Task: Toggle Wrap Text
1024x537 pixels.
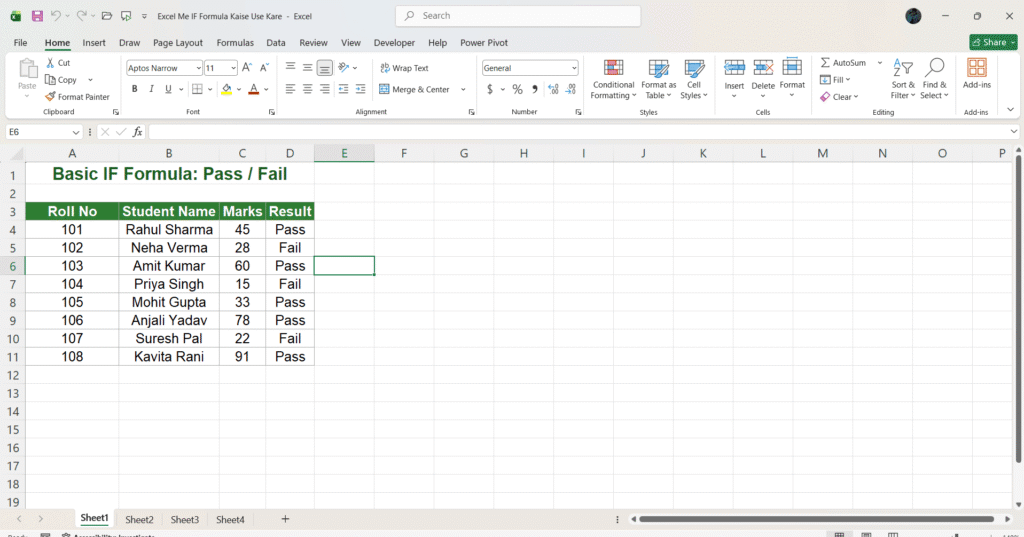Action: click(404, 68)
